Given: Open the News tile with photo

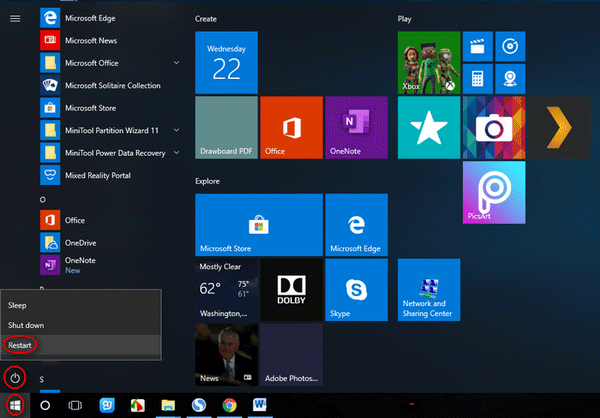Looking at the screenshot, I should tap(227, 355).
